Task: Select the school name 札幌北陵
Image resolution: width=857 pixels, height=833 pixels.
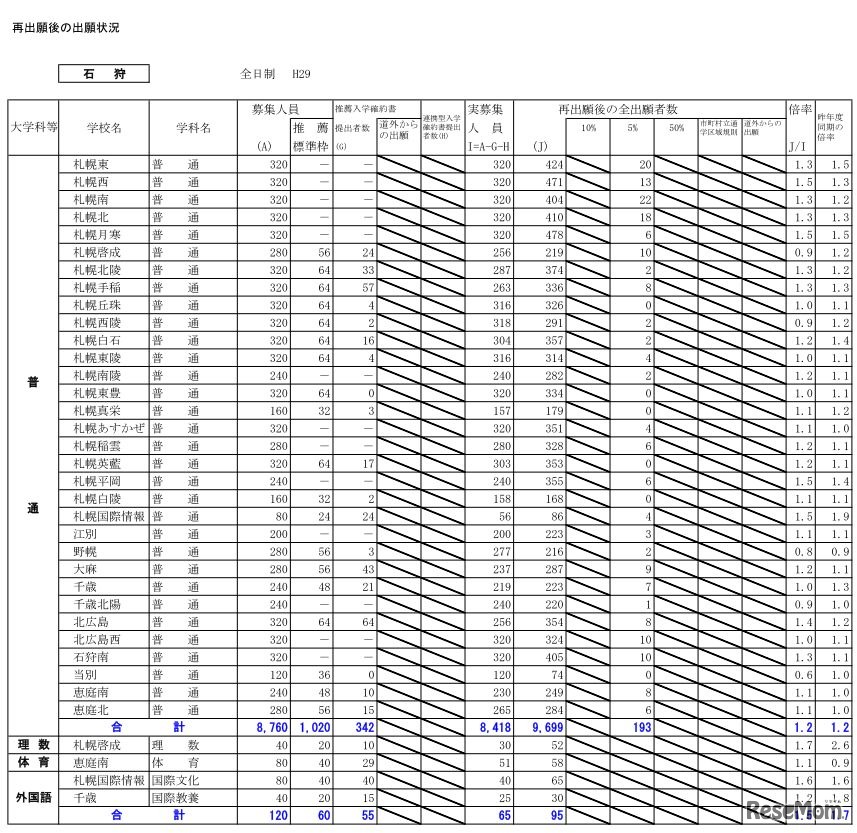Action: (97, 270)
